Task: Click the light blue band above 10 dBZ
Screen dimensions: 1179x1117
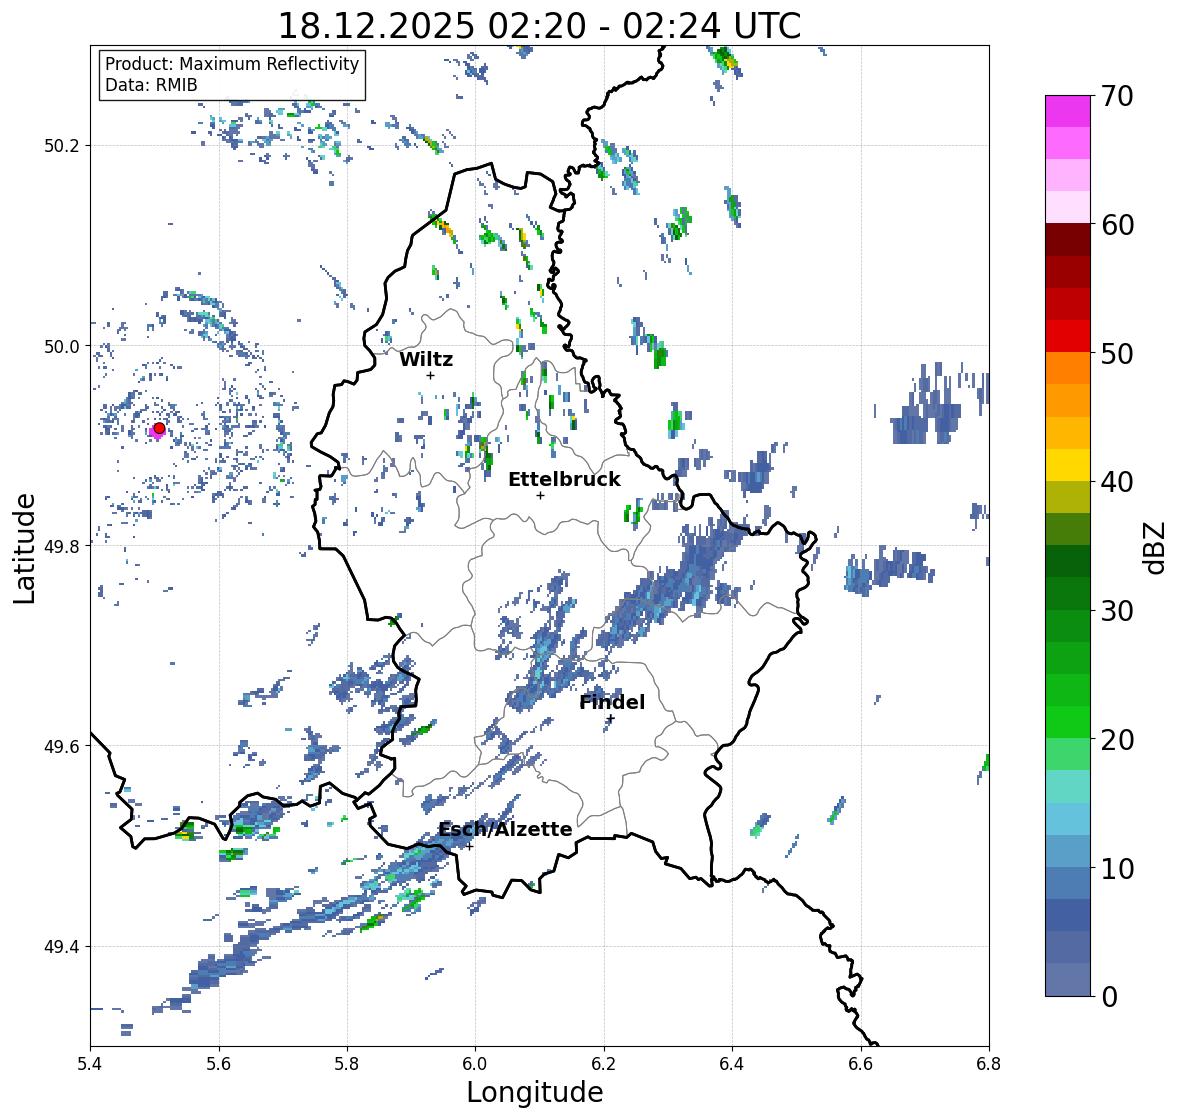Action: click(1068, 819)
